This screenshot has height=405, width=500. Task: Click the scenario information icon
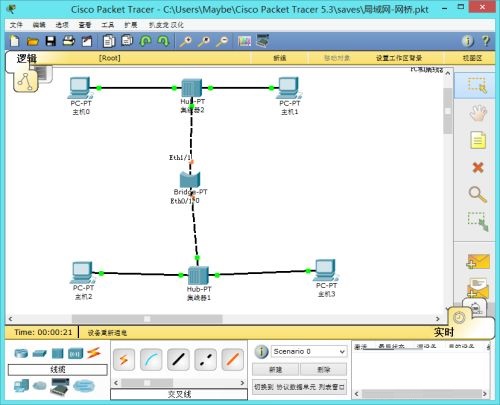pyautogui.click(x=261, y=352)
